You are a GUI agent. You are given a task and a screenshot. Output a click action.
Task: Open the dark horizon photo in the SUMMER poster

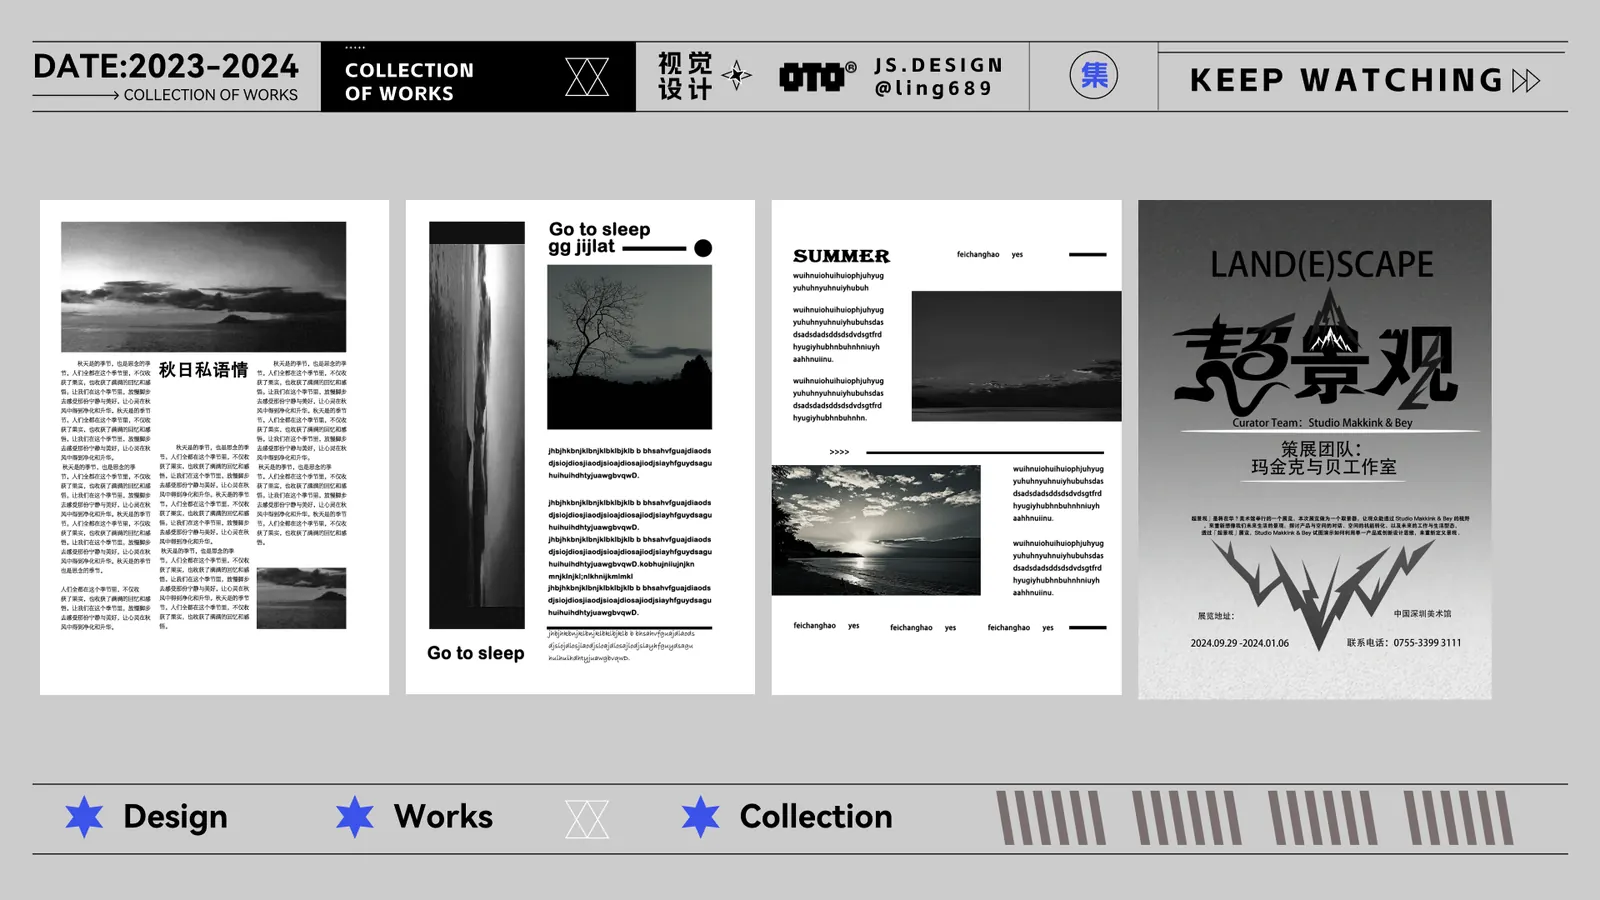coord(1016,356)
